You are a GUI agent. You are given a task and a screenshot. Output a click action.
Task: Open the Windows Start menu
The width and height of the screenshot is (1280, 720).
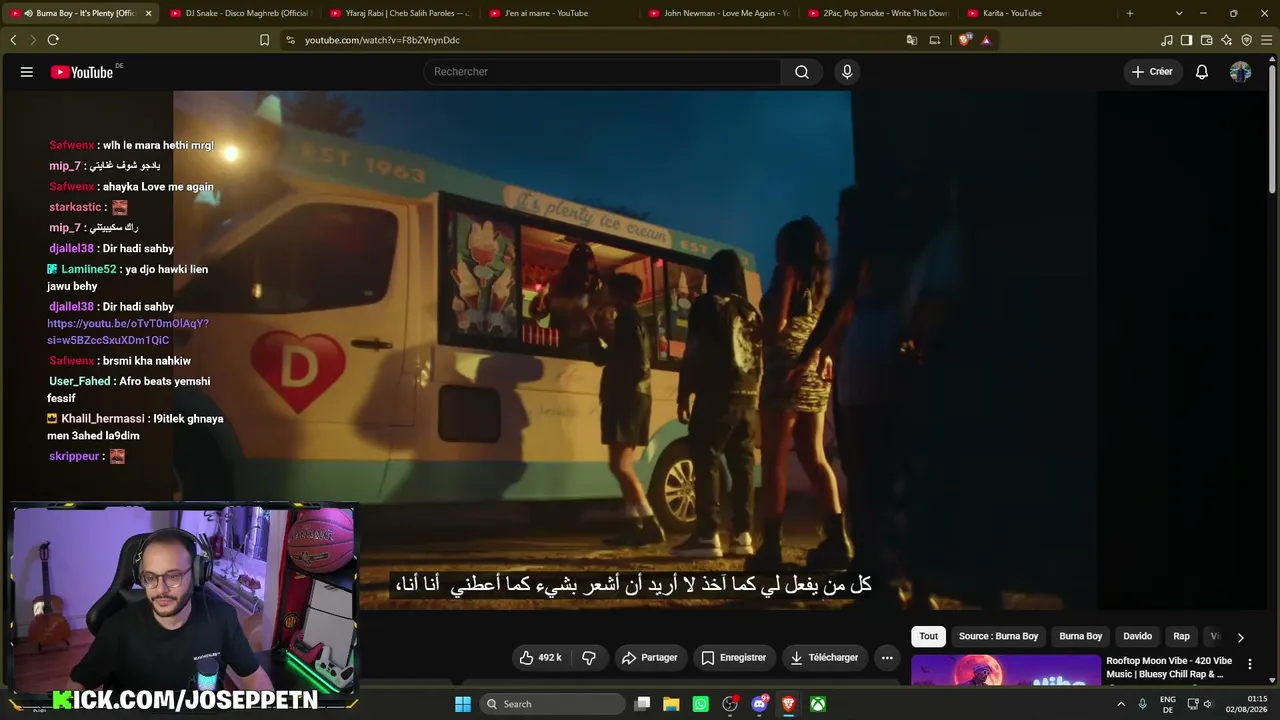click(463, 704)
